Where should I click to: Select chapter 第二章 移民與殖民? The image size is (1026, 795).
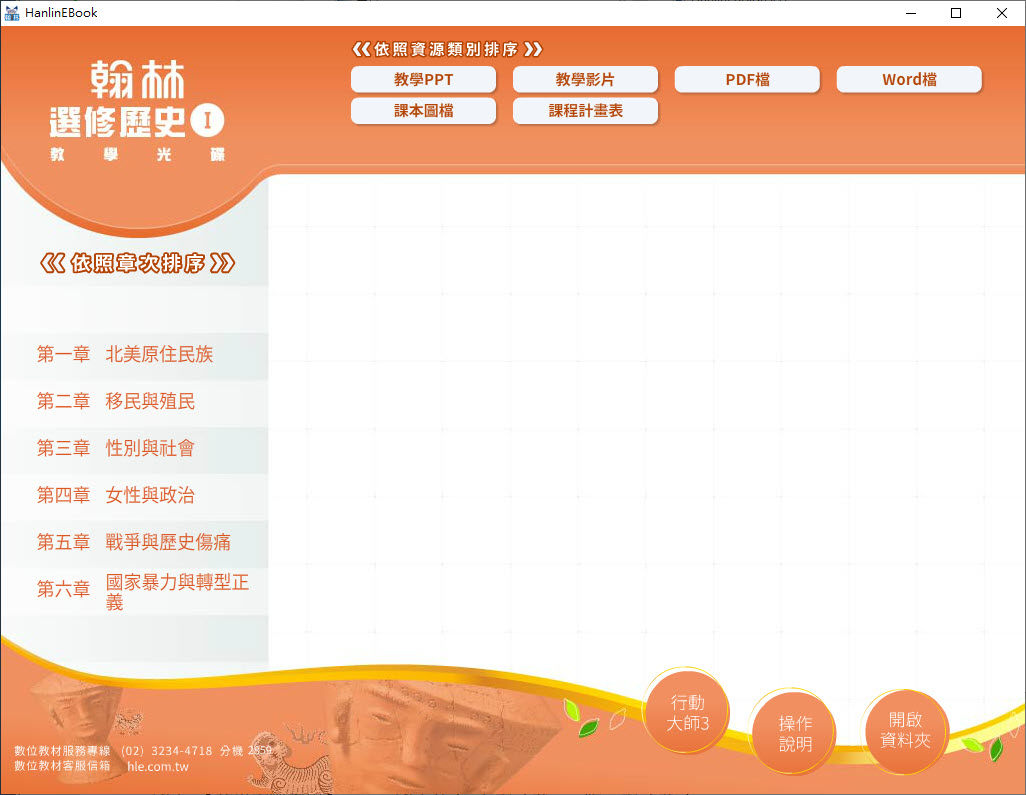116,401
